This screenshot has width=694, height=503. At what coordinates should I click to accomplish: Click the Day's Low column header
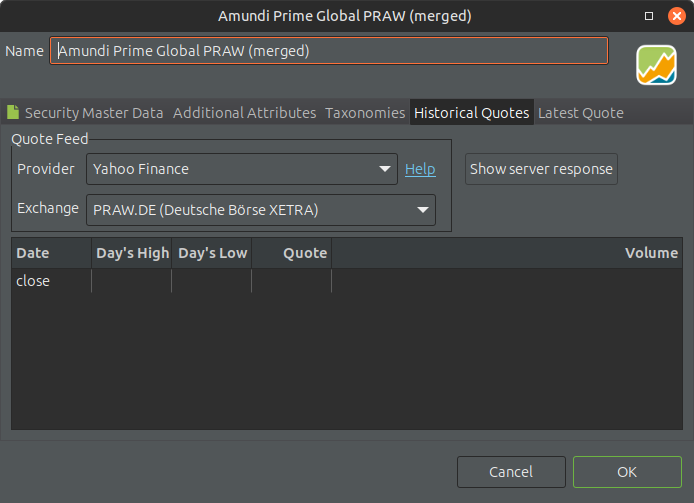click(x=212, y=253)
